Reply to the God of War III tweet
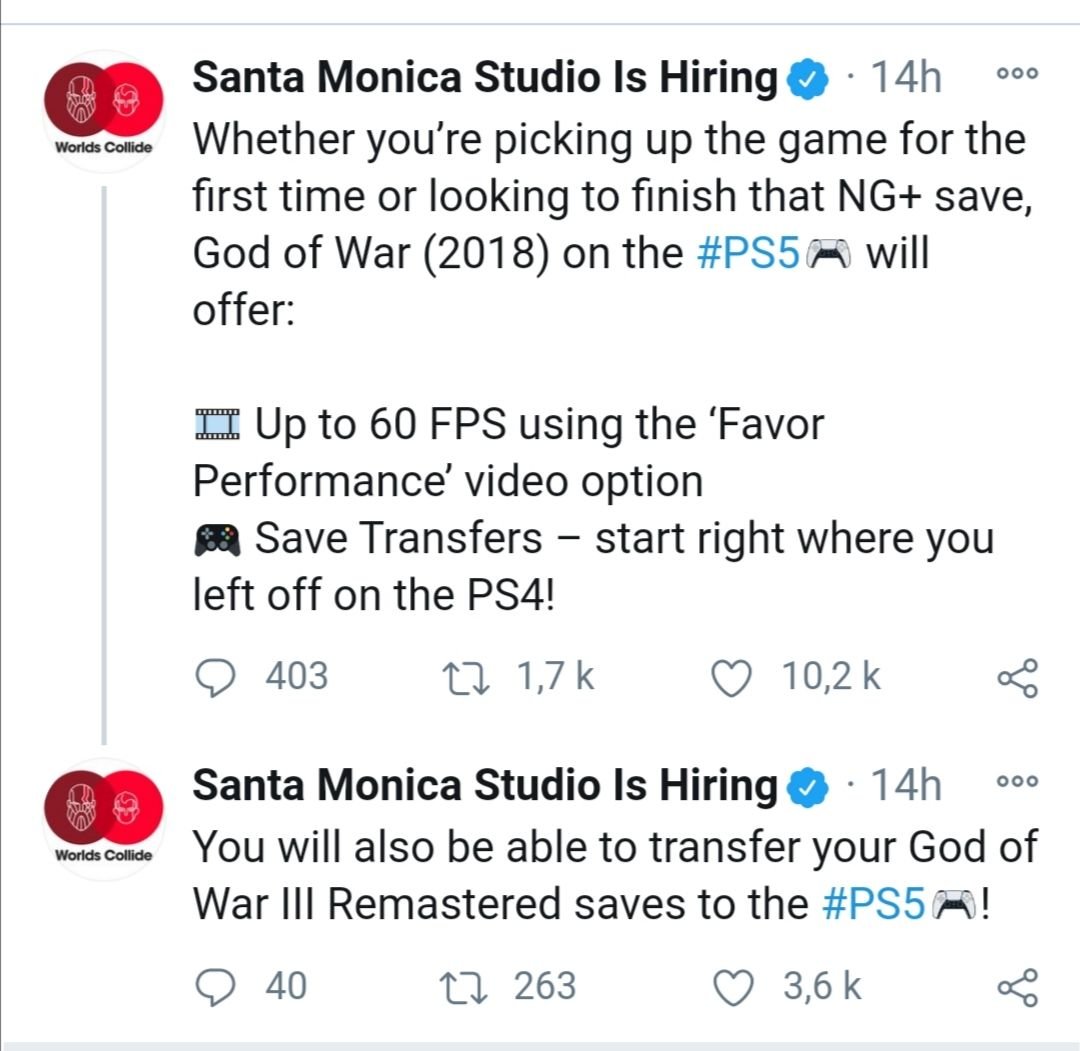Image resolution: width=1080 pixels, height=1051 pixels. click(216, 986)
